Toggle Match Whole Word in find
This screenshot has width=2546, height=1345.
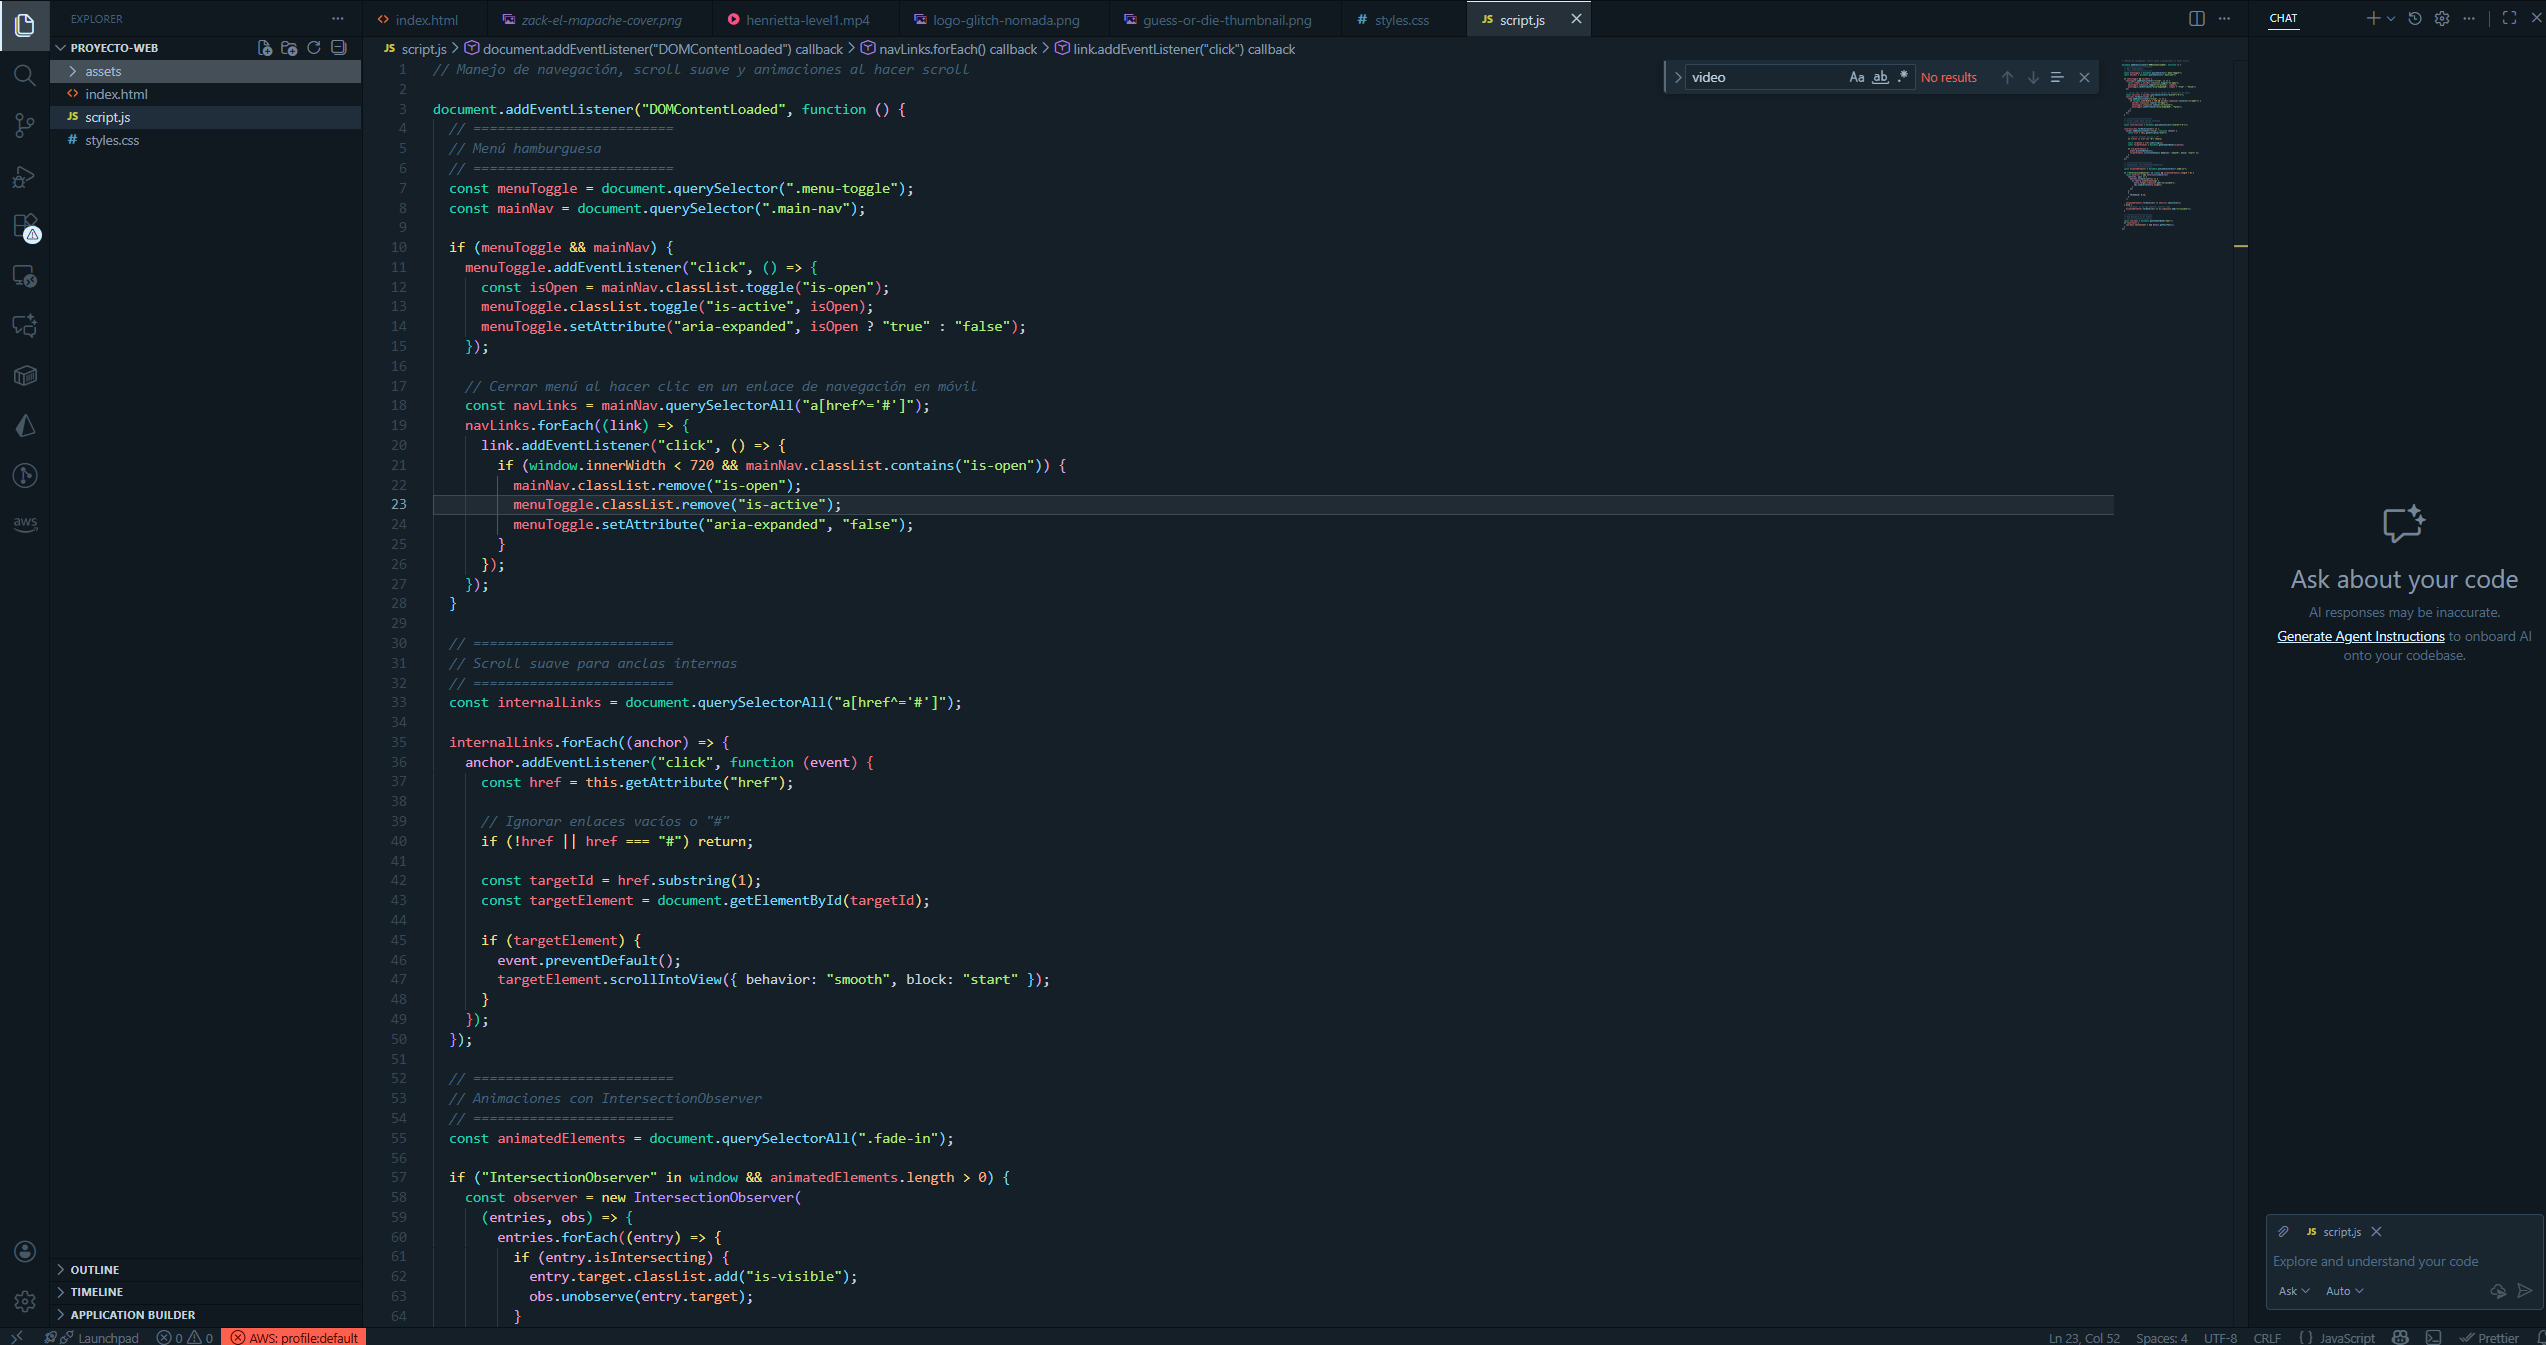1880,77
